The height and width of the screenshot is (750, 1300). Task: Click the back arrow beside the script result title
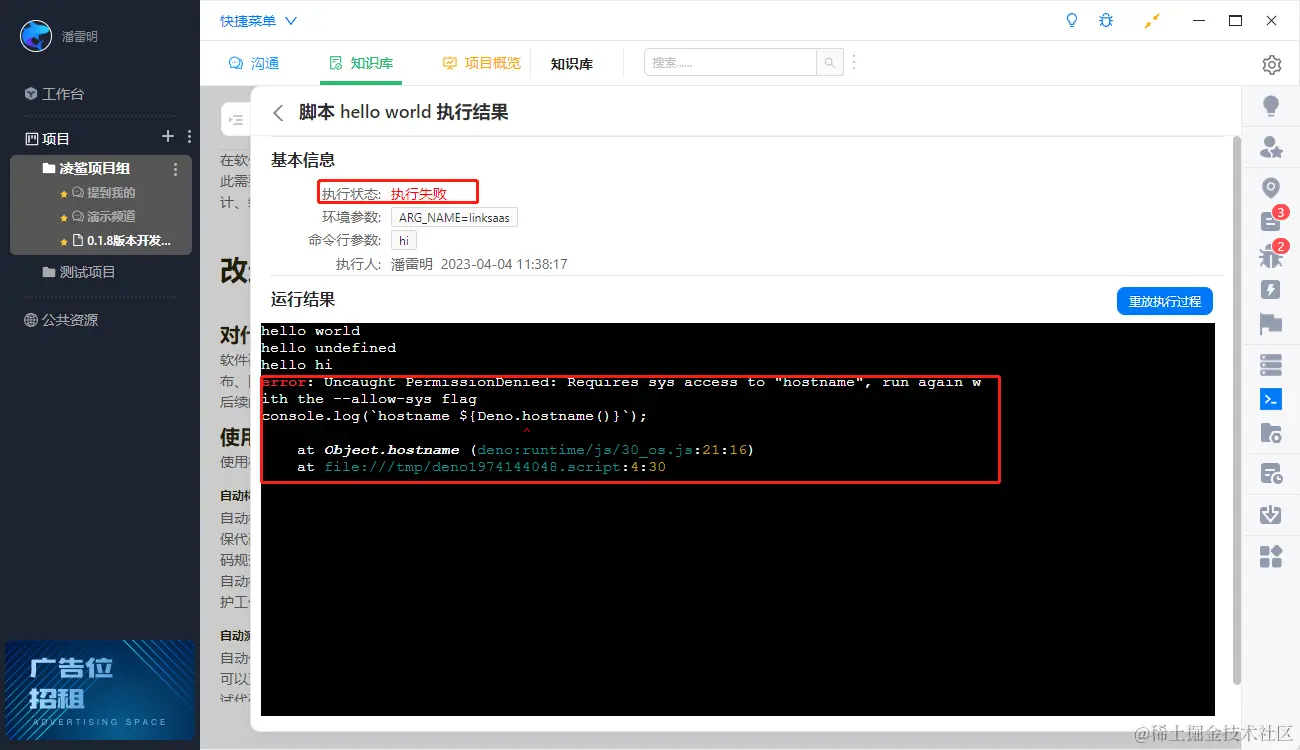(x=279, y=113)
